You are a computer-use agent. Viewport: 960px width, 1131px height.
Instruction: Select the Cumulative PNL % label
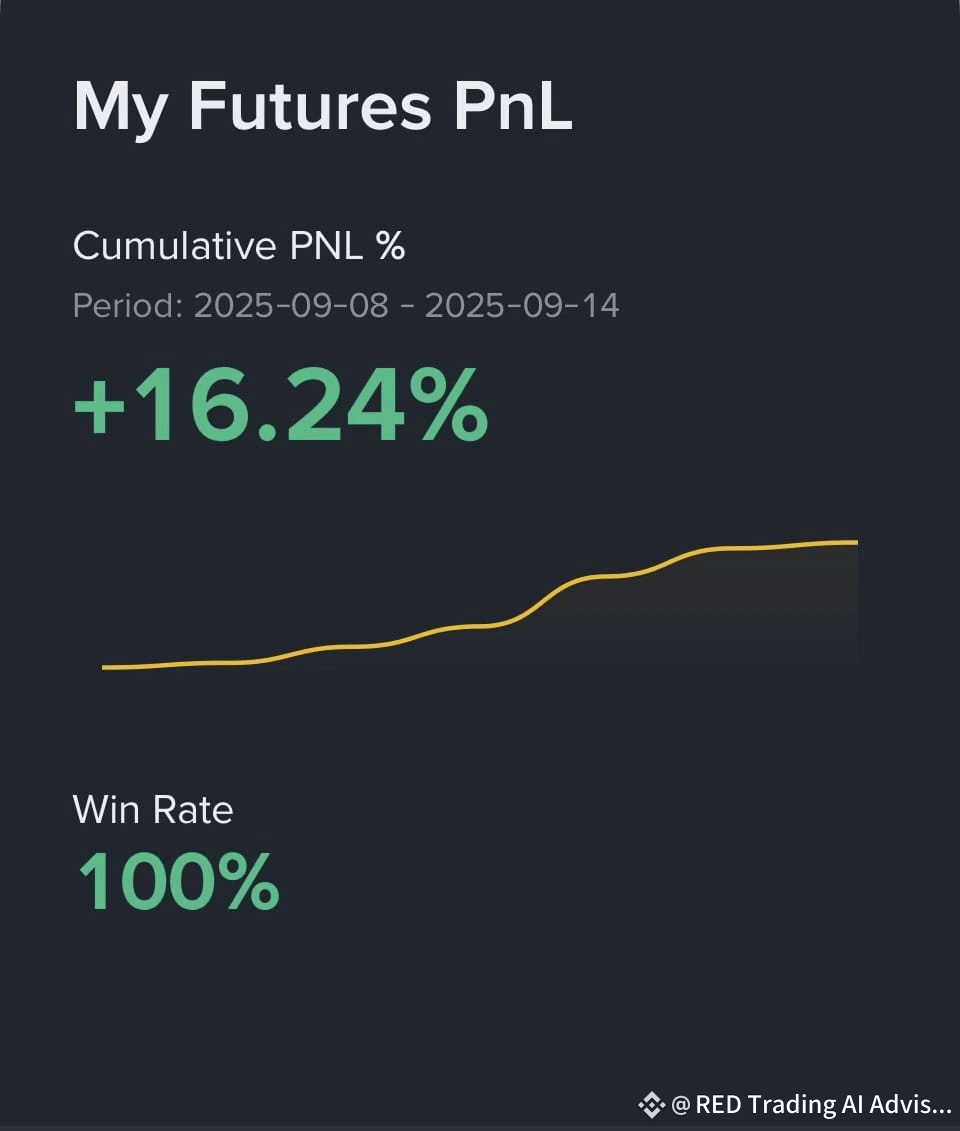(x=239, y=246)
